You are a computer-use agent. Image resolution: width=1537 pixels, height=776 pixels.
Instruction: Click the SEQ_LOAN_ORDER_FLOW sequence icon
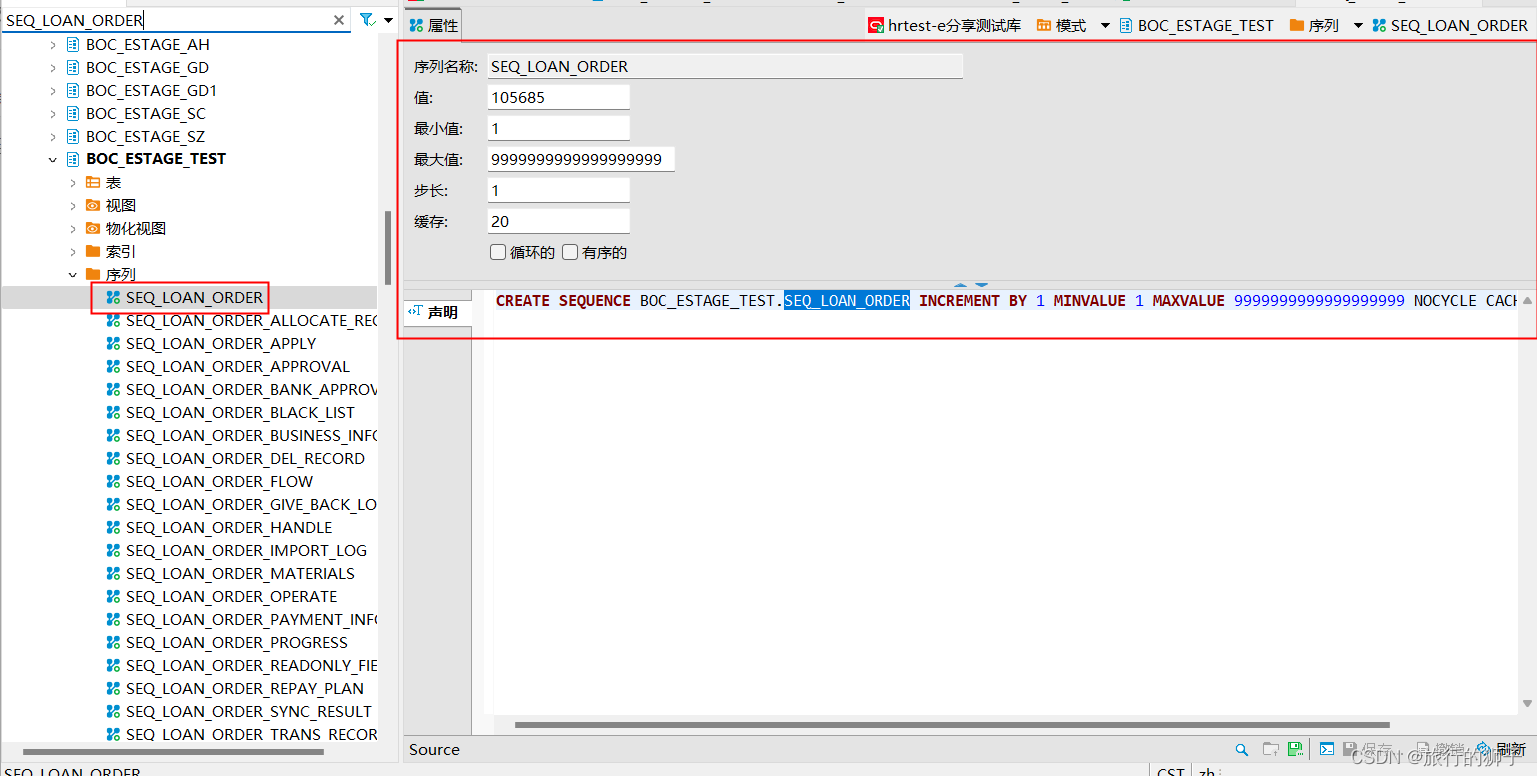tap(113, 482)
